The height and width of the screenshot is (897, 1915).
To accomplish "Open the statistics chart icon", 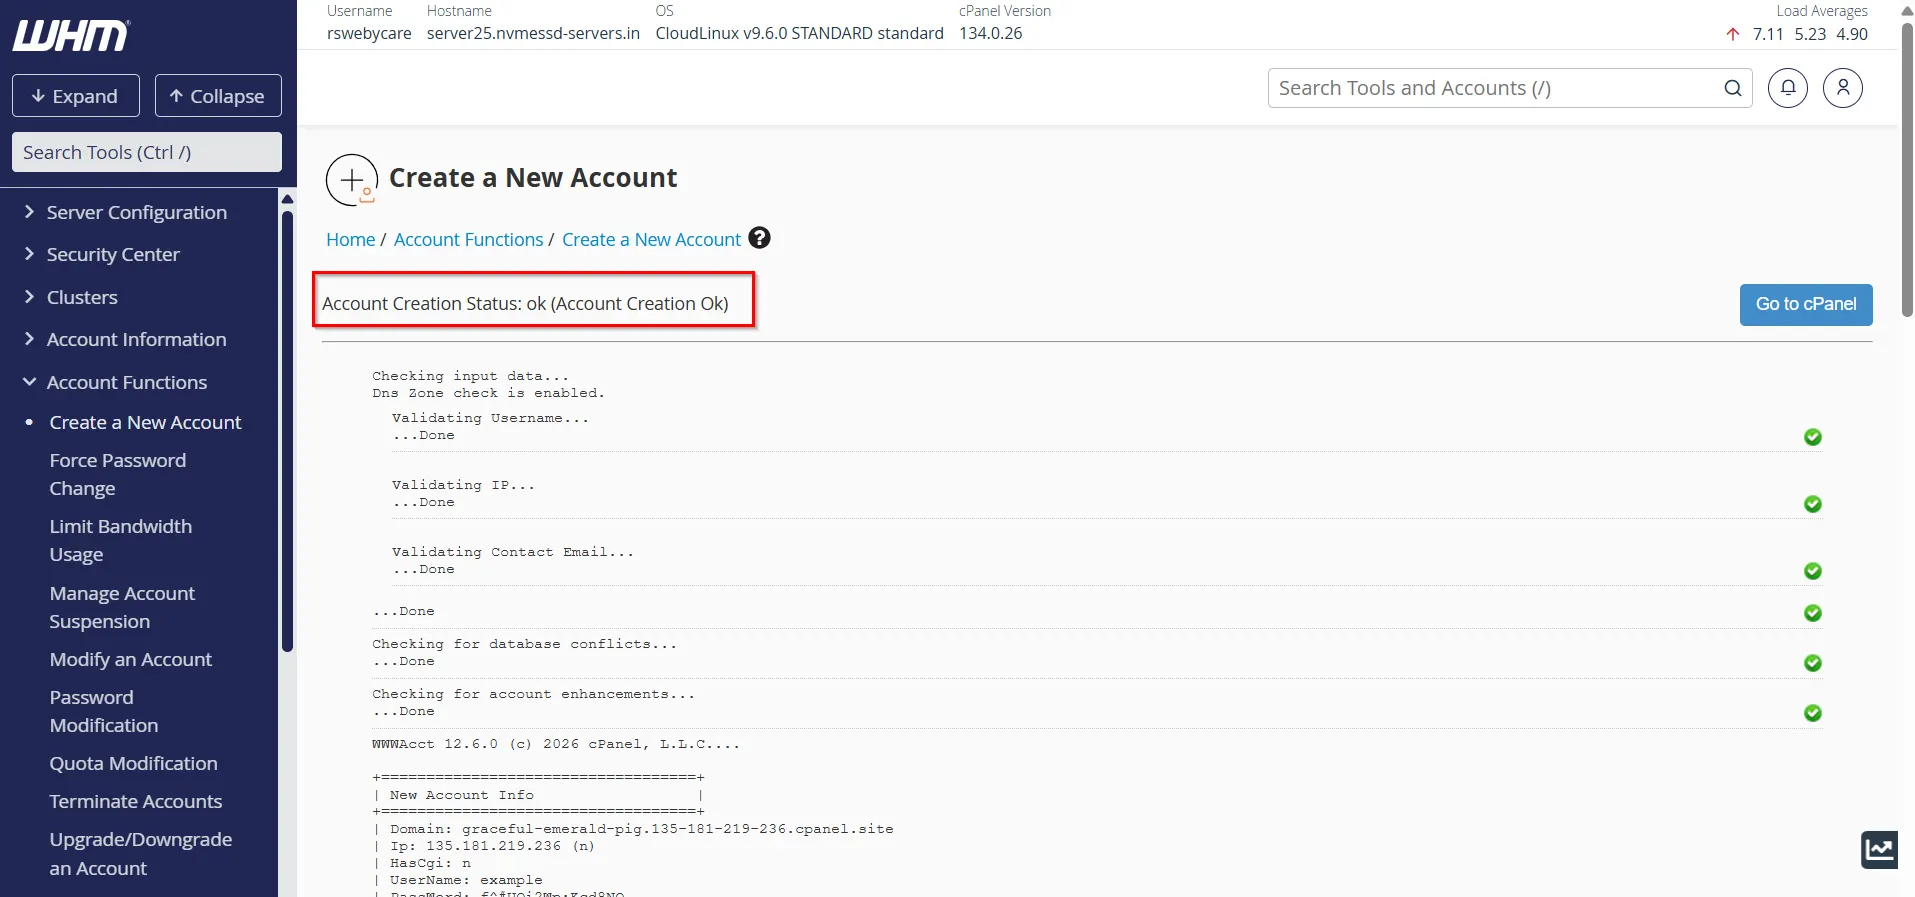I will click(1880, 850).
